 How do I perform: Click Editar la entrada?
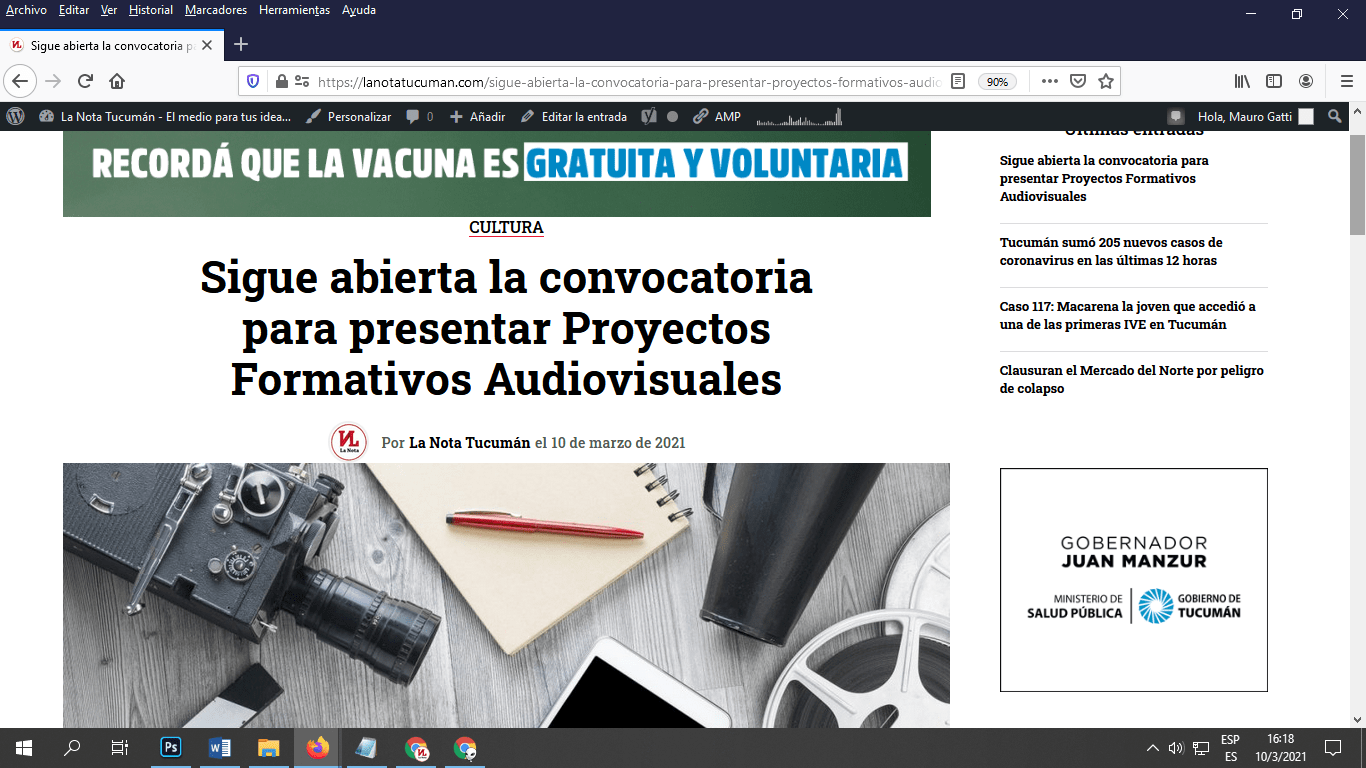pyautogui.click(x=573, y=117)
